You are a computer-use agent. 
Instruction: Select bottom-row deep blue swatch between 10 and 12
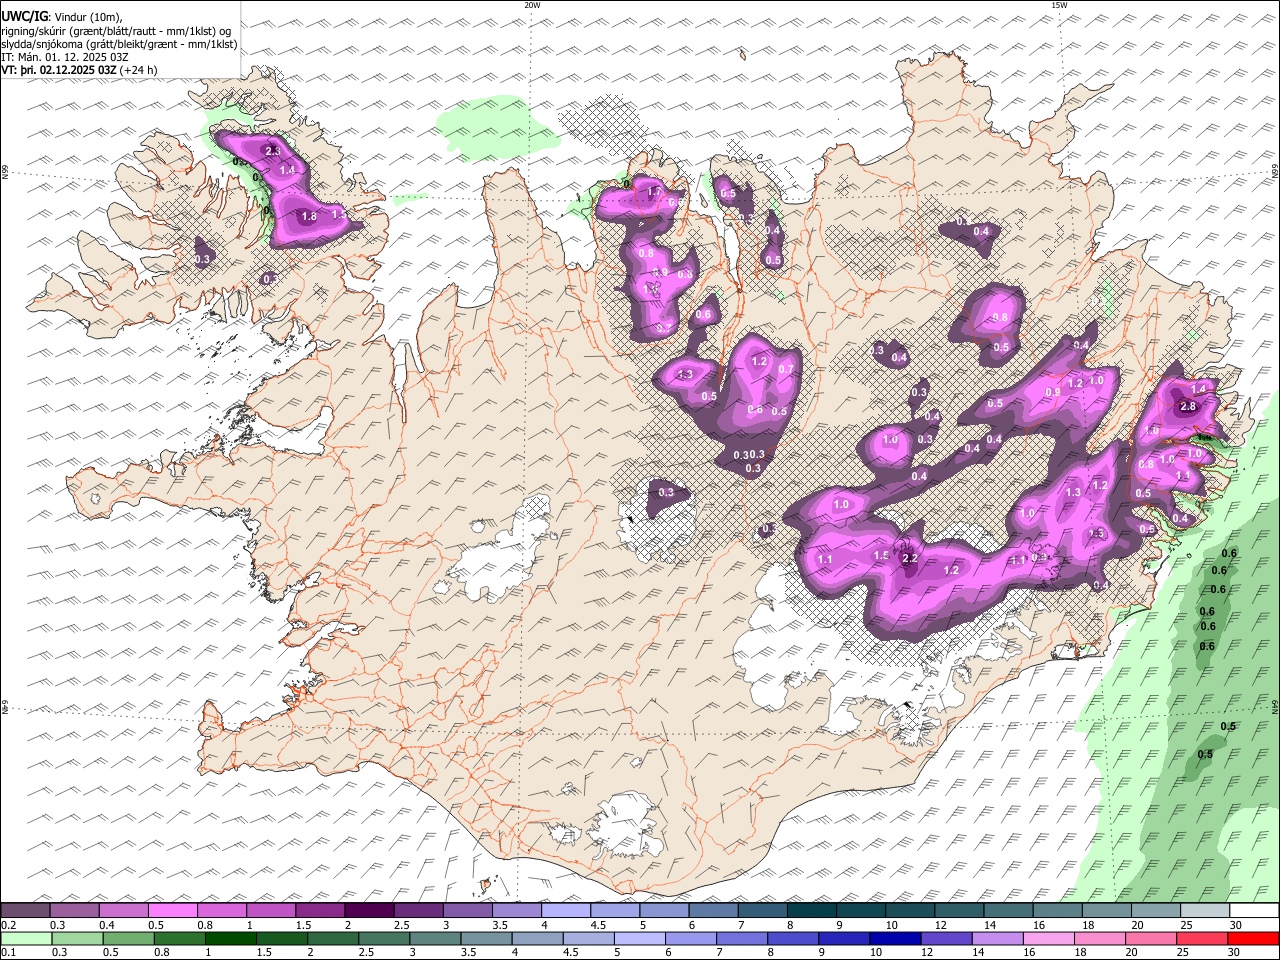[x=896, y=938]
